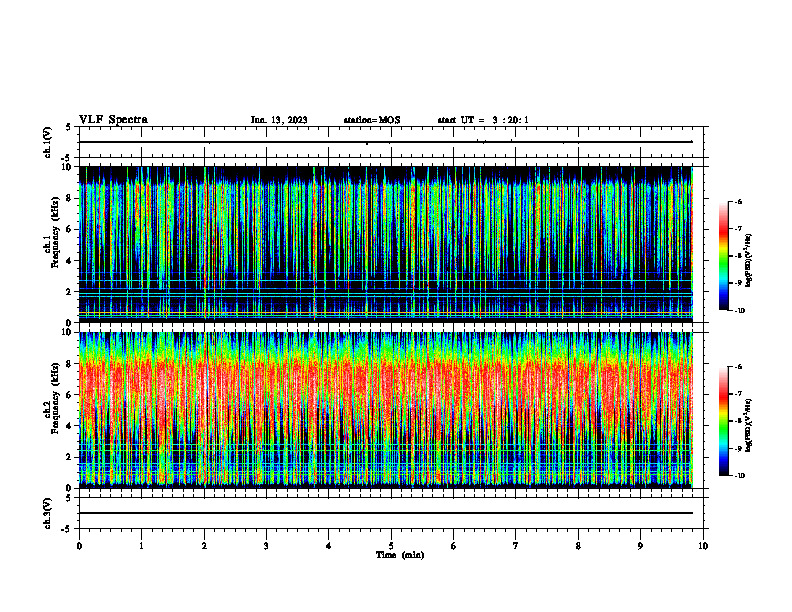Click time axis tick label "3"
This screenshot has height=612, width=792.
click(266, 546)
